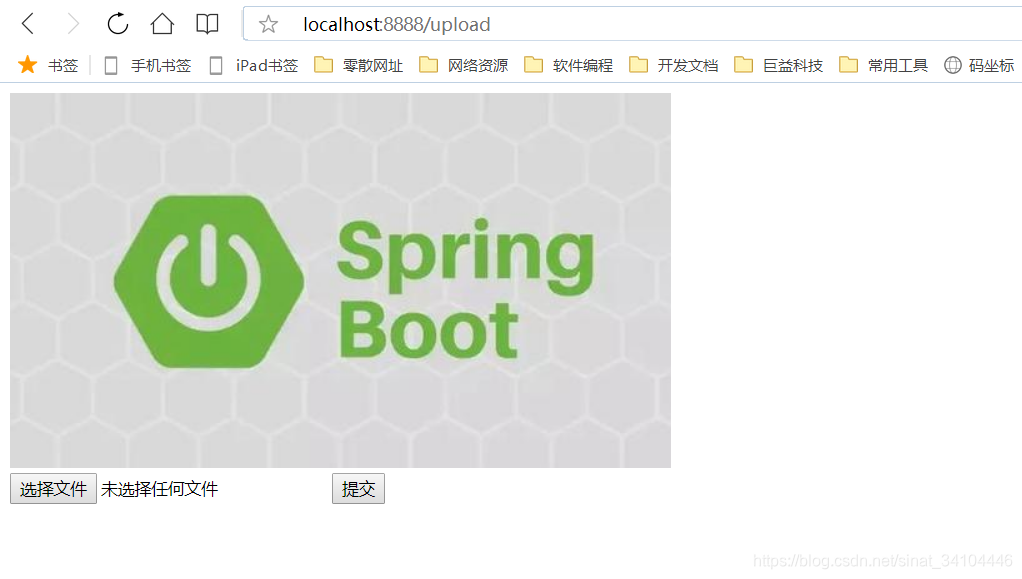Image resolution: width=1022 pixels, height=579 pixels.
Task: Click the Spring Boot uploaded image
Action: pyautogui.click(x=340, y=280)
